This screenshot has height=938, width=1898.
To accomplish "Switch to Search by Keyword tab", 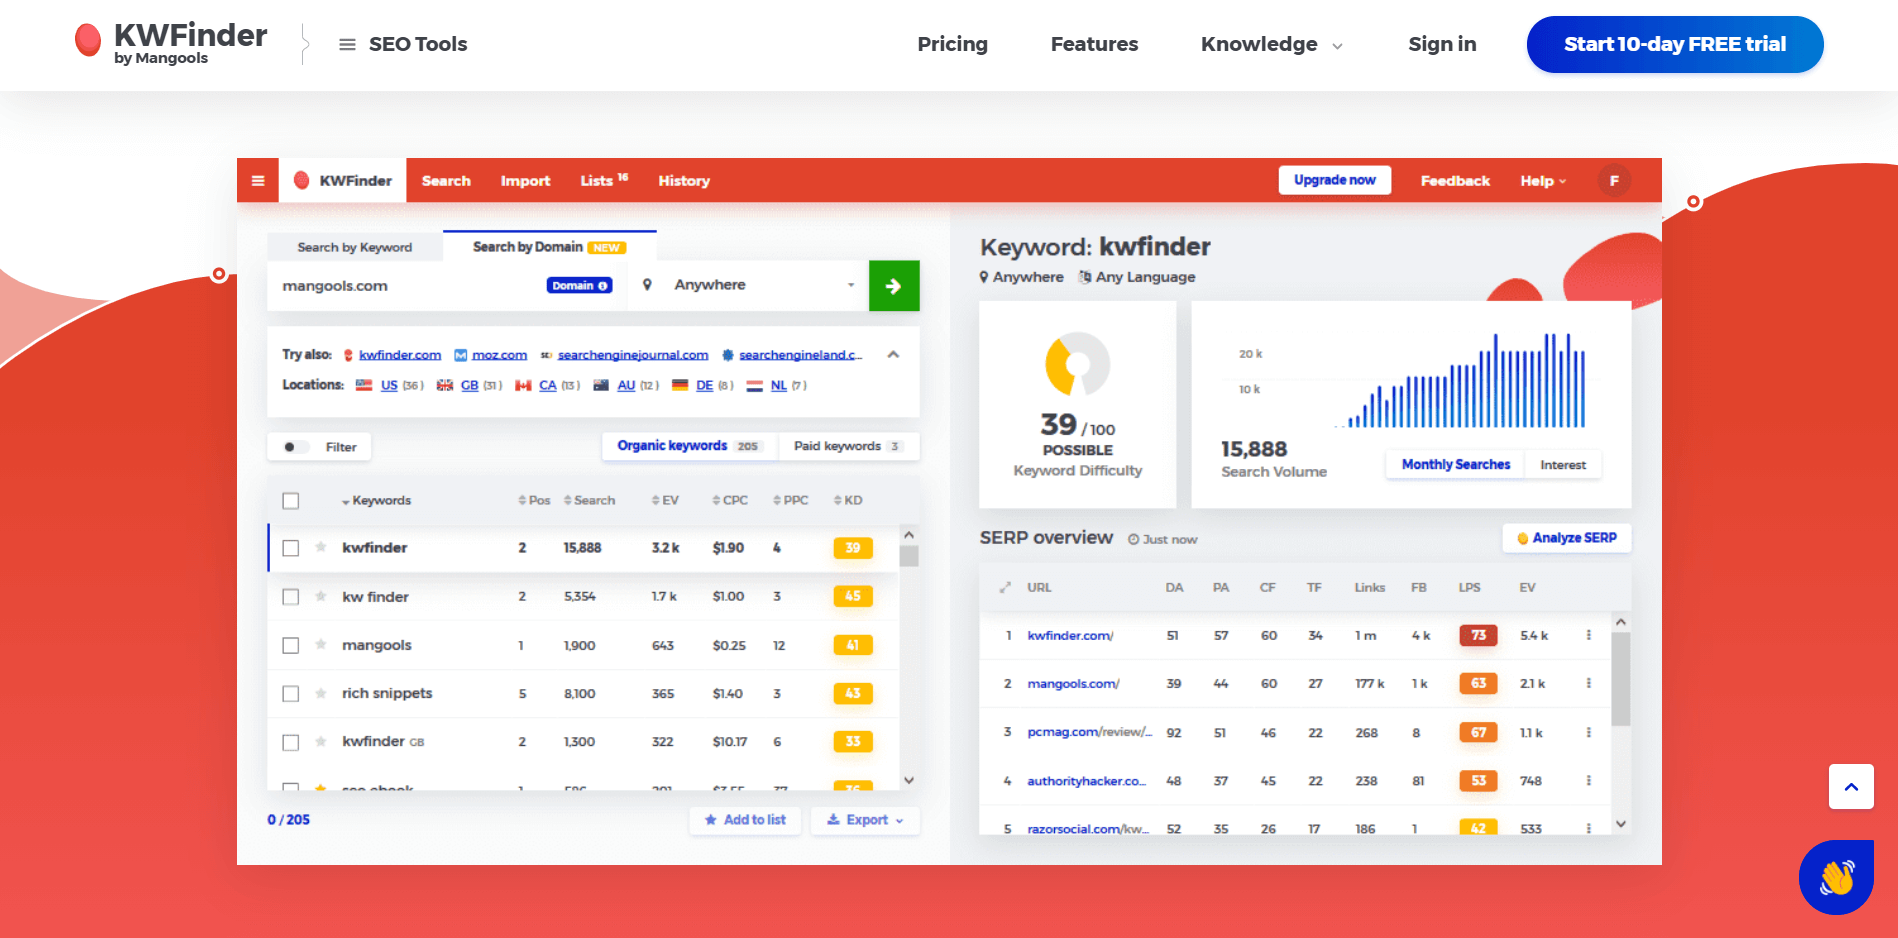I will (x=355, y=247).
